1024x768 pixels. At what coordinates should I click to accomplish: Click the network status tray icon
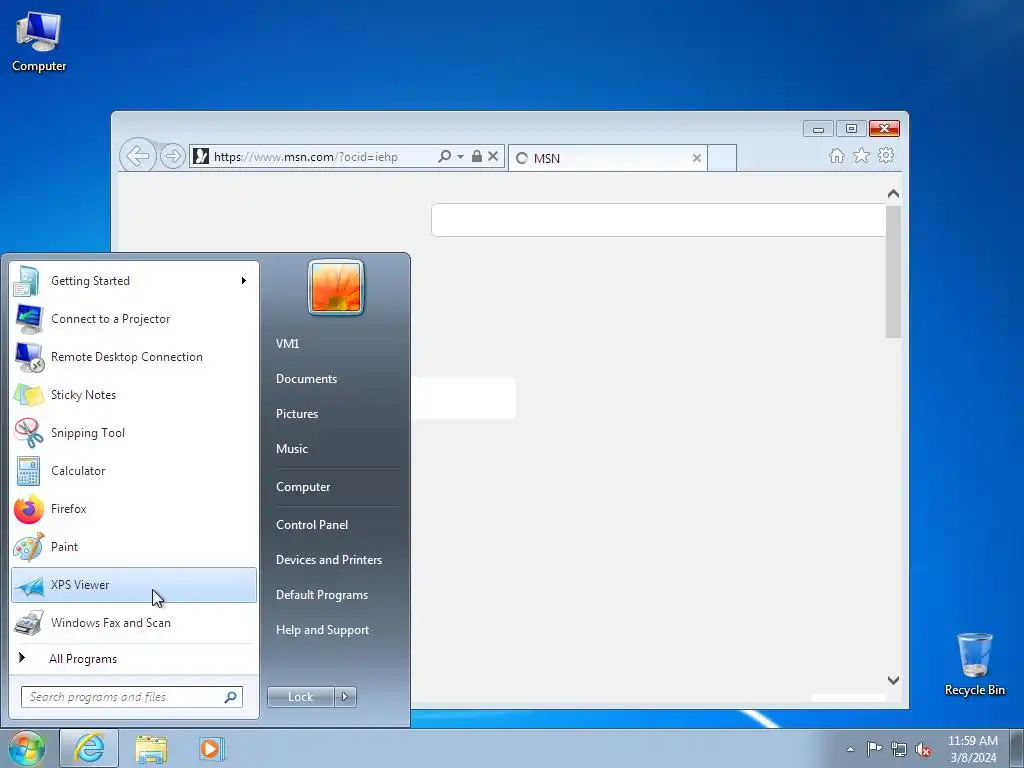click(x=899, y=749)
